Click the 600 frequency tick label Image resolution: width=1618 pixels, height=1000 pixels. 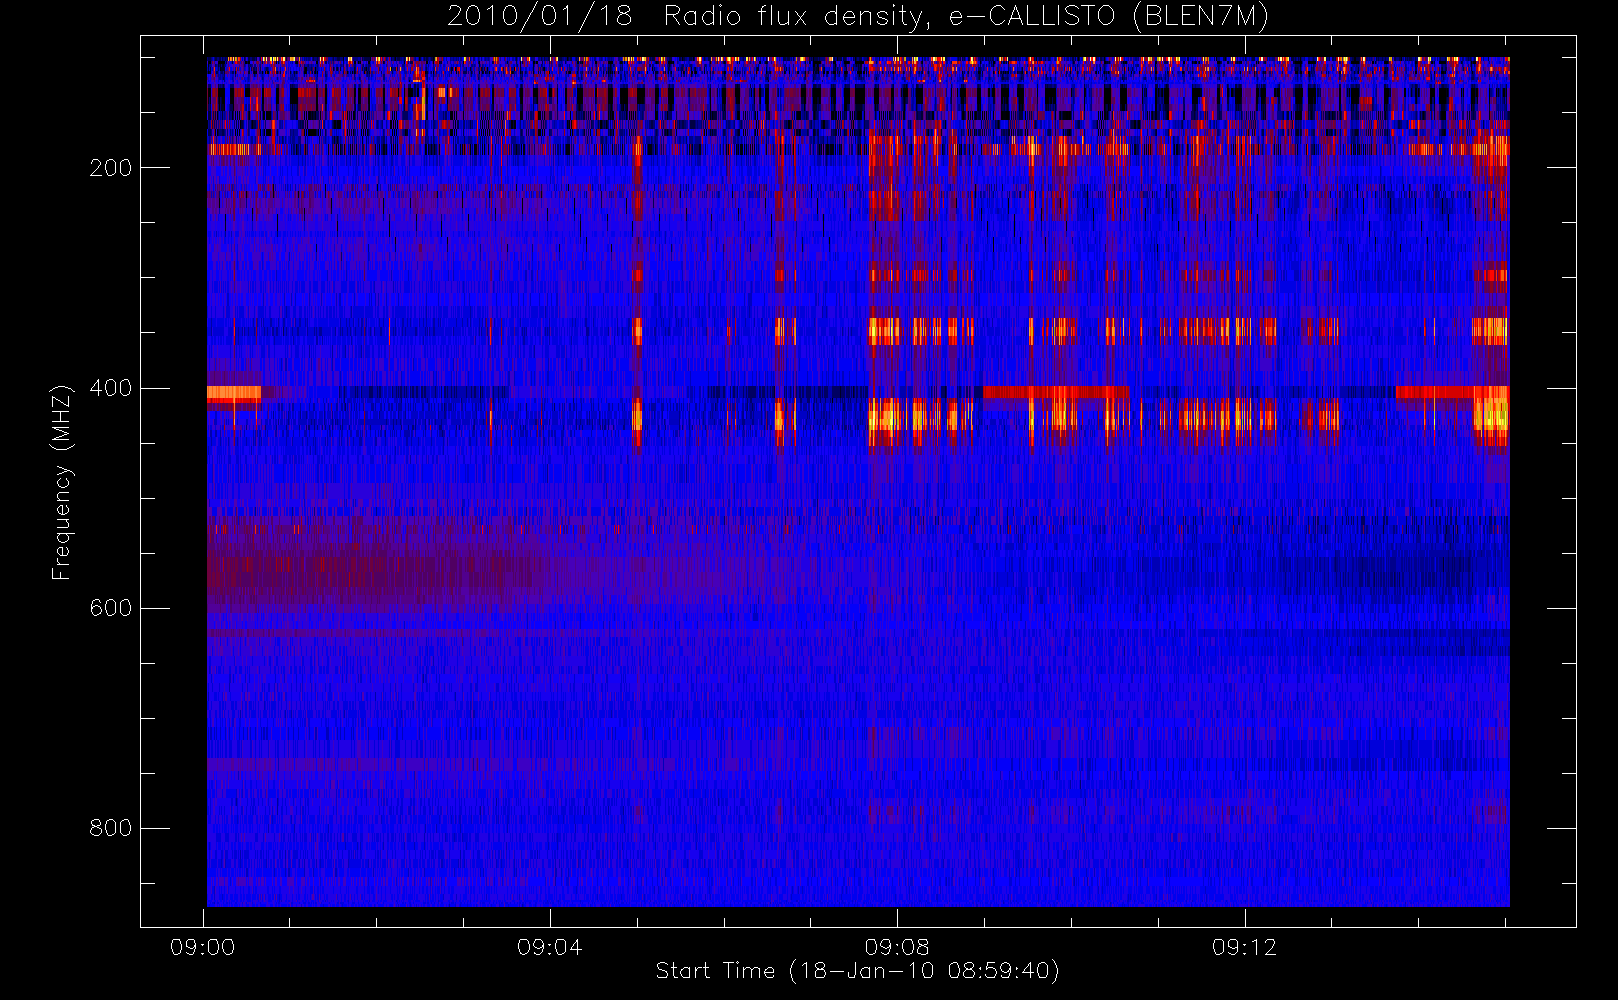pyautogui.click(x=110, y=608)
